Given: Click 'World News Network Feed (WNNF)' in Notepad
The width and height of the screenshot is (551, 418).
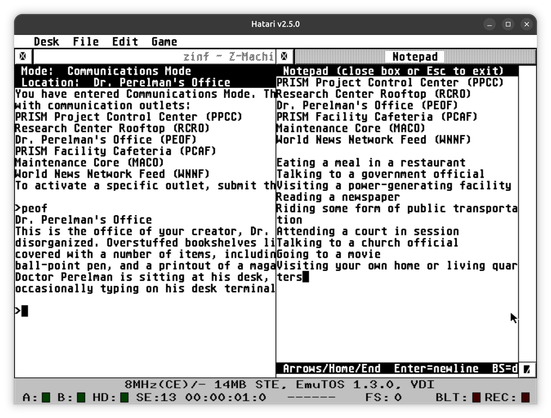Looking at the screenshot, I should 374,140.
